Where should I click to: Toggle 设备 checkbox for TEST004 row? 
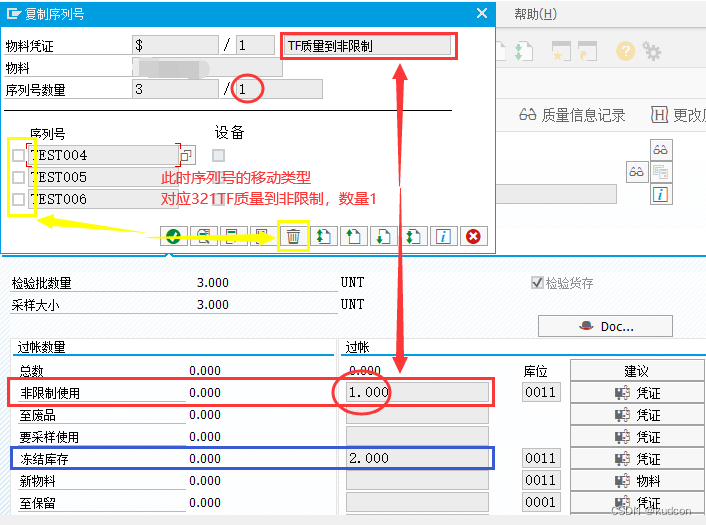click(x=219, y=155)
